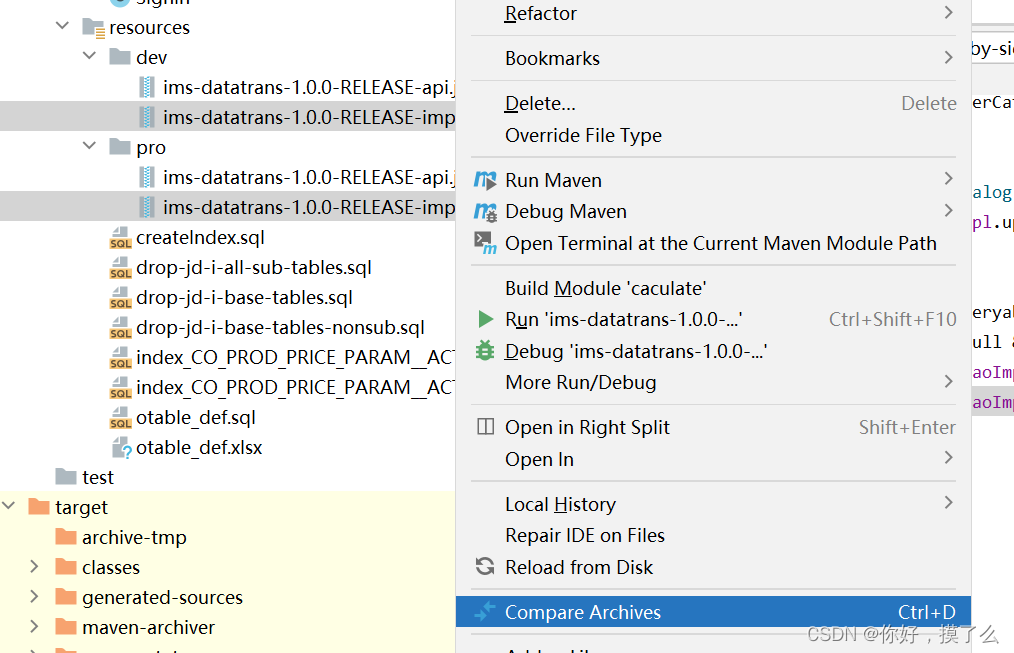Screen dimensions: 1014x653
Task: Select the archive-tmp folder row
Action: click(x=228, y=537)
